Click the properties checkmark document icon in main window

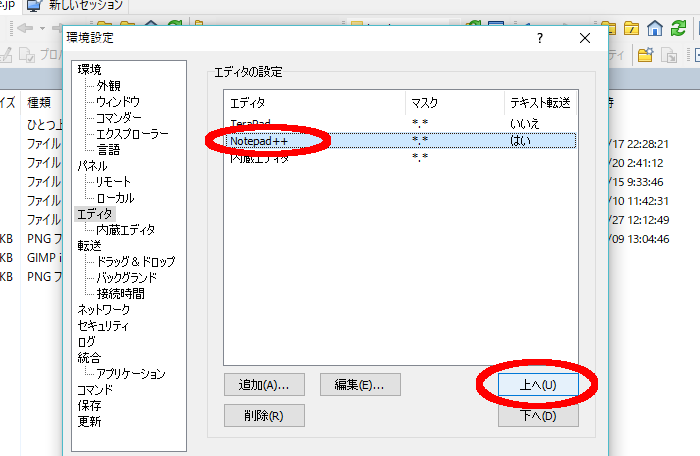pos(27,55)
